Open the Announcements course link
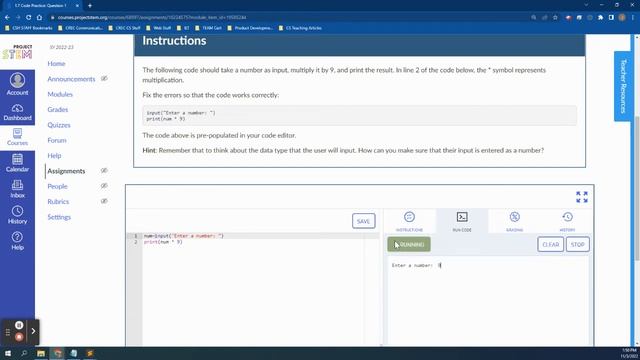The image size is (640, 360). (71, 79)
